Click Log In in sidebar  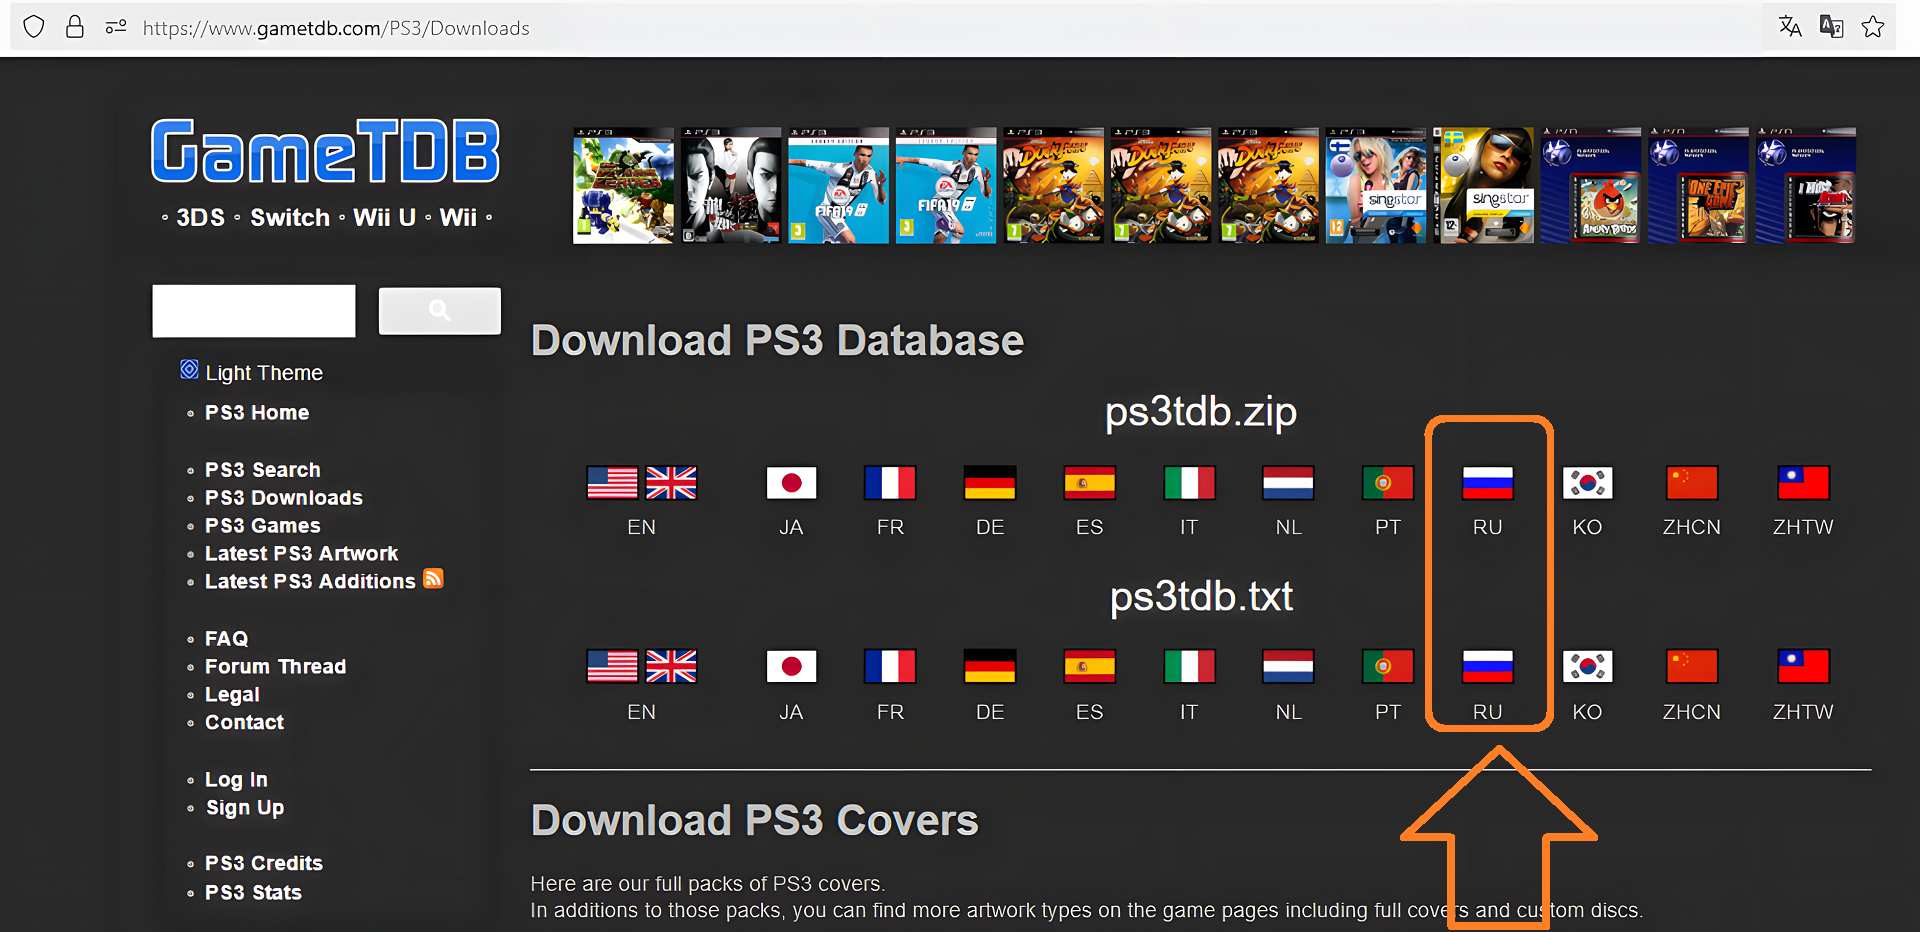[x=236, y=780]
